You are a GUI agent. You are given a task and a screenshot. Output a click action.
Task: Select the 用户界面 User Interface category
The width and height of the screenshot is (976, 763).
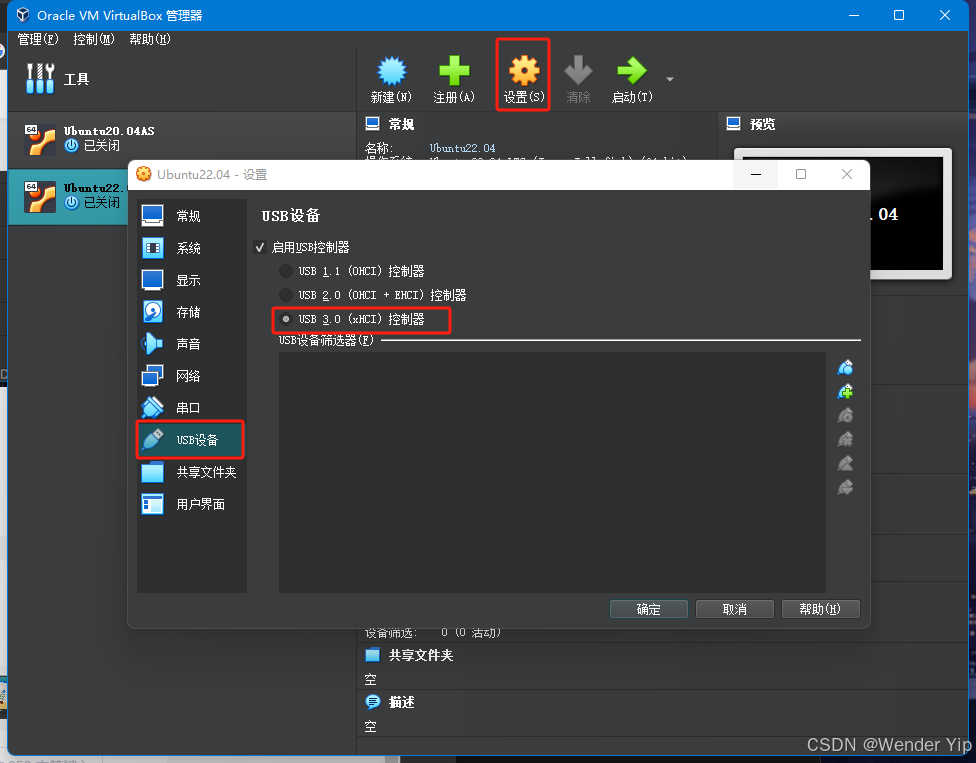(x=191, y=504)
